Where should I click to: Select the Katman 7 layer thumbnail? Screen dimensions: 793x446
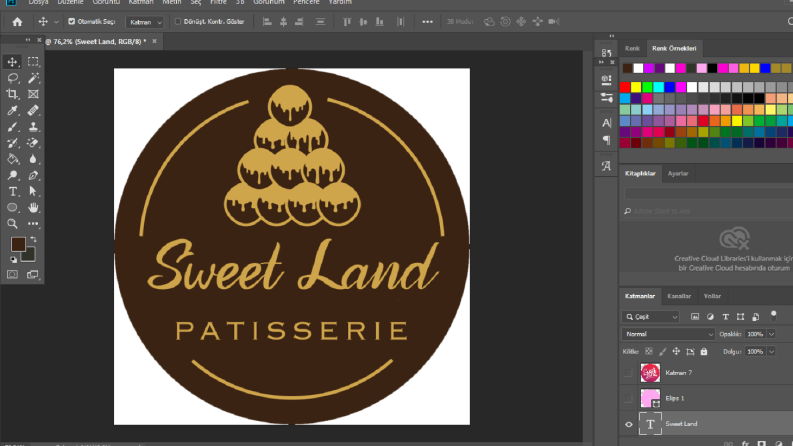[650, 373]
